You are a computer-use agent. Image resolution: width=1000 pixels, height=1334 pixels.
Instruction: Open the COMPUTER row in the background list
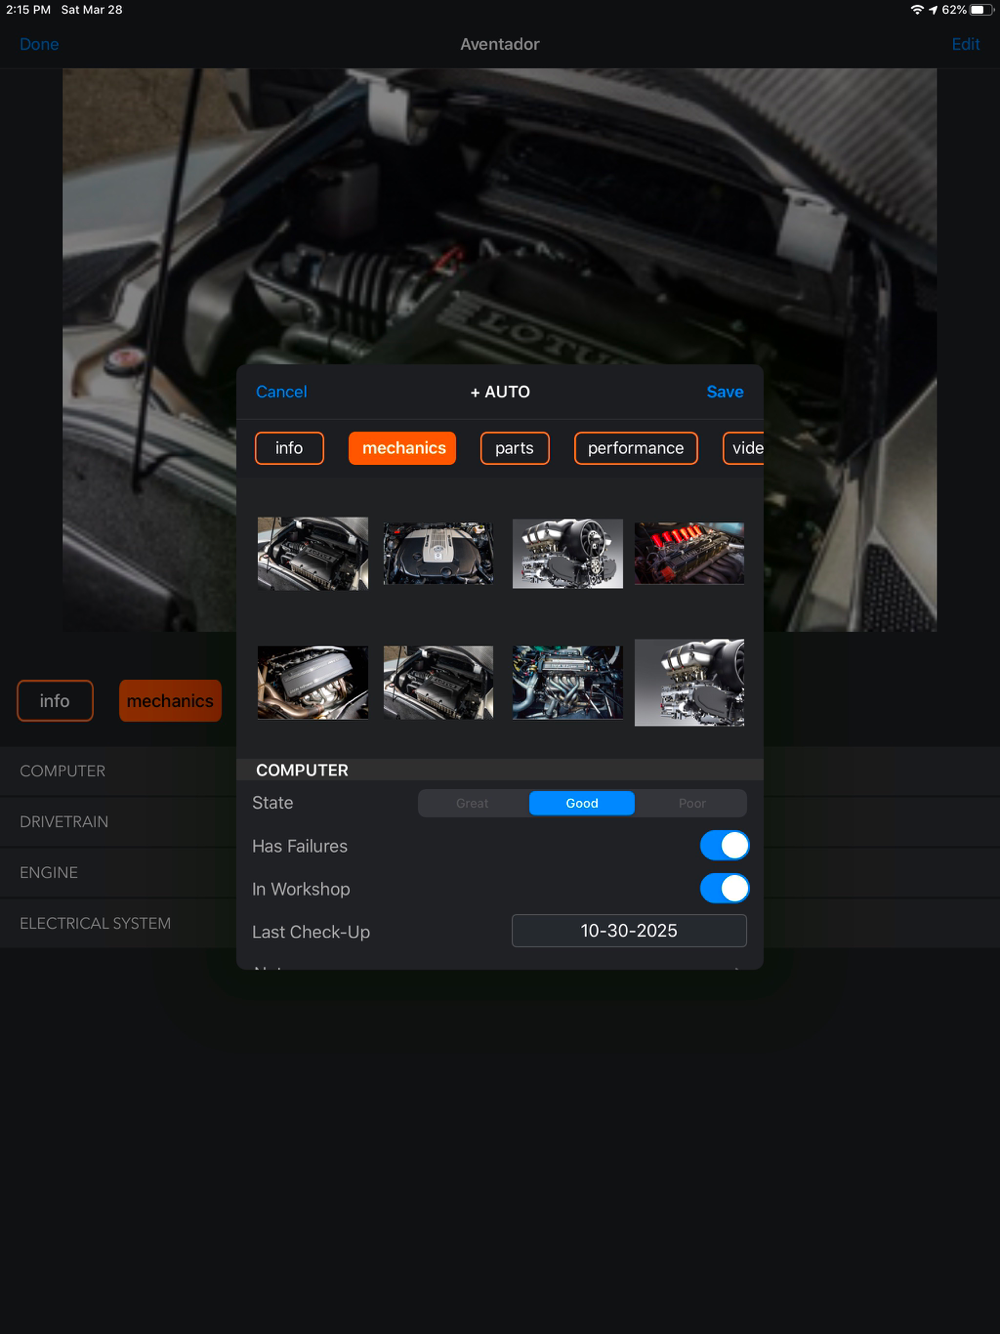118,771
